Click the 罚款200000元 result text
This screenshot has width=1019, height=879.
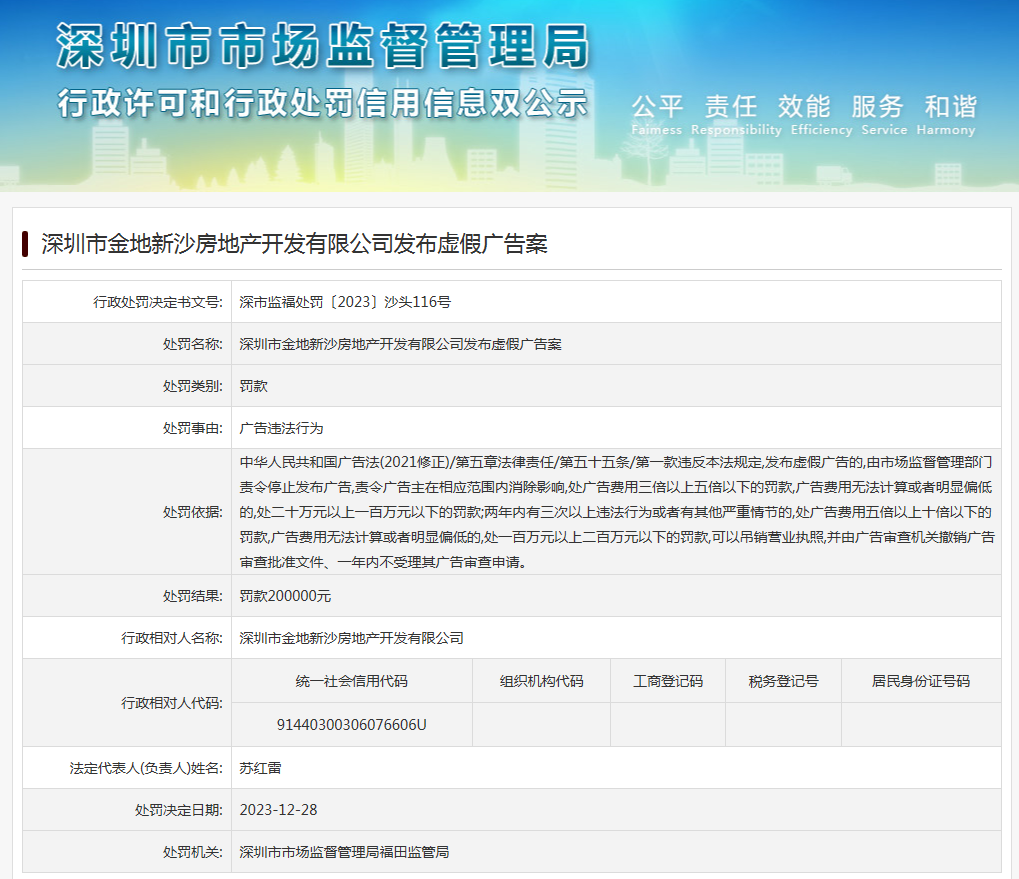[285, 595]
